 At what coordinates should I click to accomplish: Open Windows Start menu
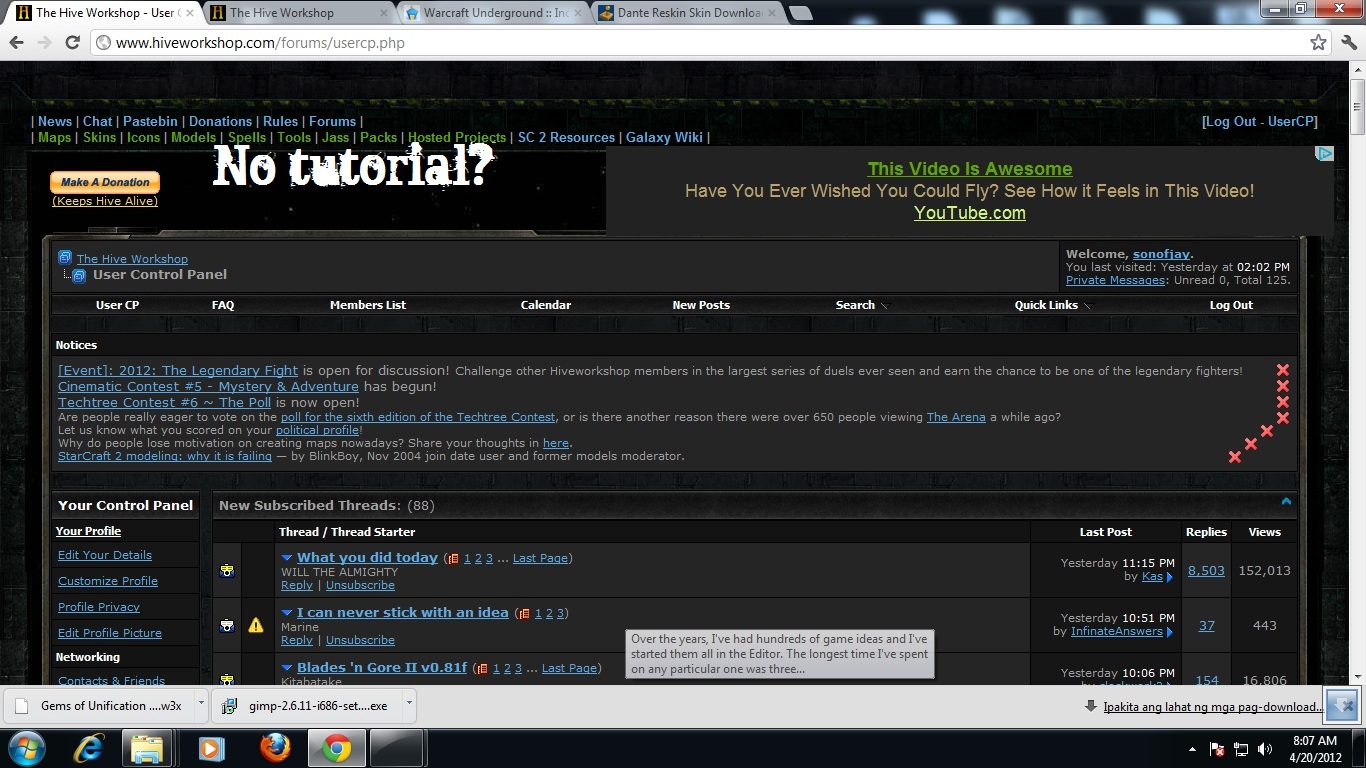click(x=26, y=748)
